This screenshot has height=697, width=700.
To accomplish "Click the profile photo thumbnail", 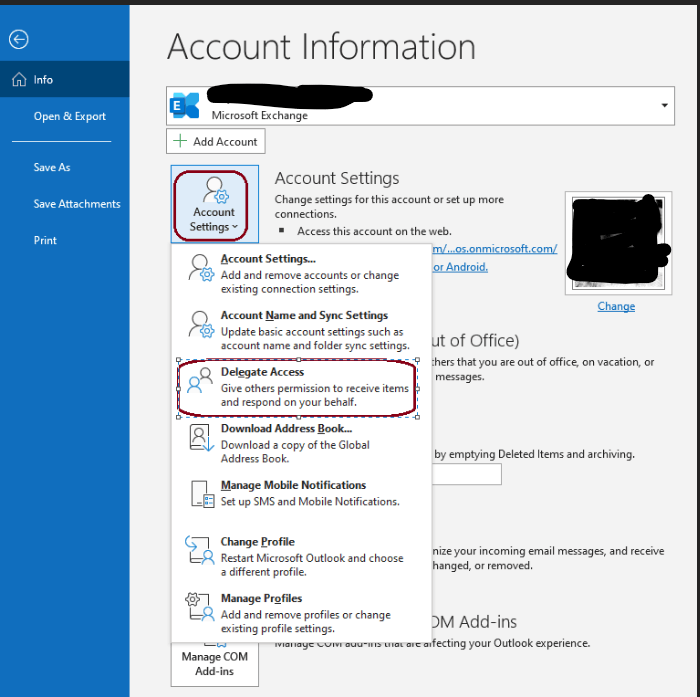I will click(618, 243).
